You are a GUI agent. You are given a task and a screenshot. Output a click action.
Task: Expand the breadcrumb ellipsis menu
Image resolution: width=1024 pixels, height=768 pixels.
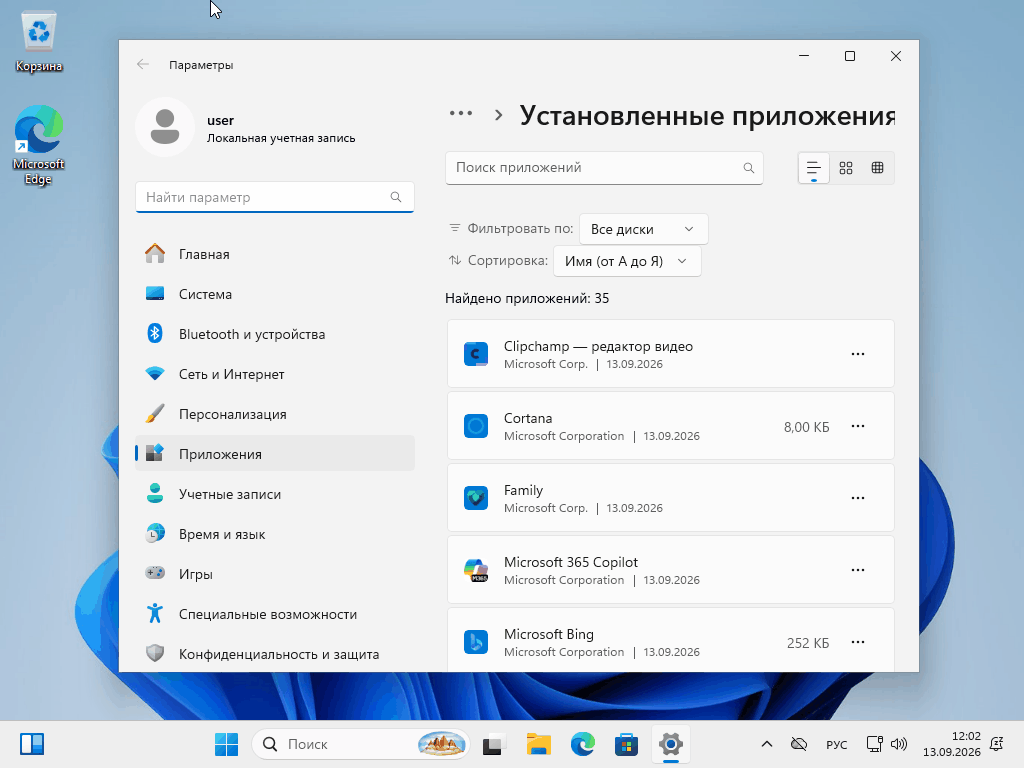(x=461, y=114)
